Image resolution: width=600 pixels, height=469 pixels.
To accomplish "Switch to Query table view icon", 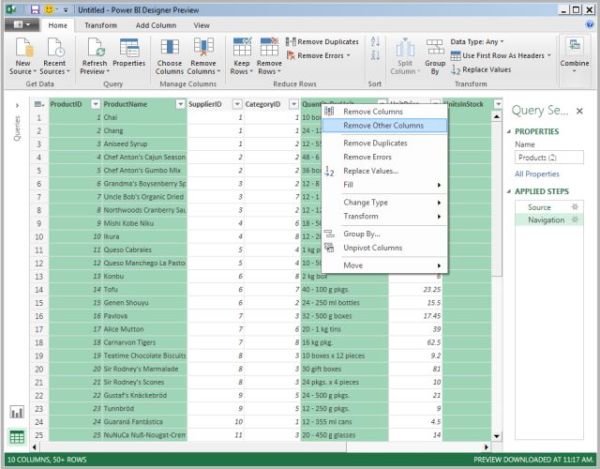I will (17, 436).
